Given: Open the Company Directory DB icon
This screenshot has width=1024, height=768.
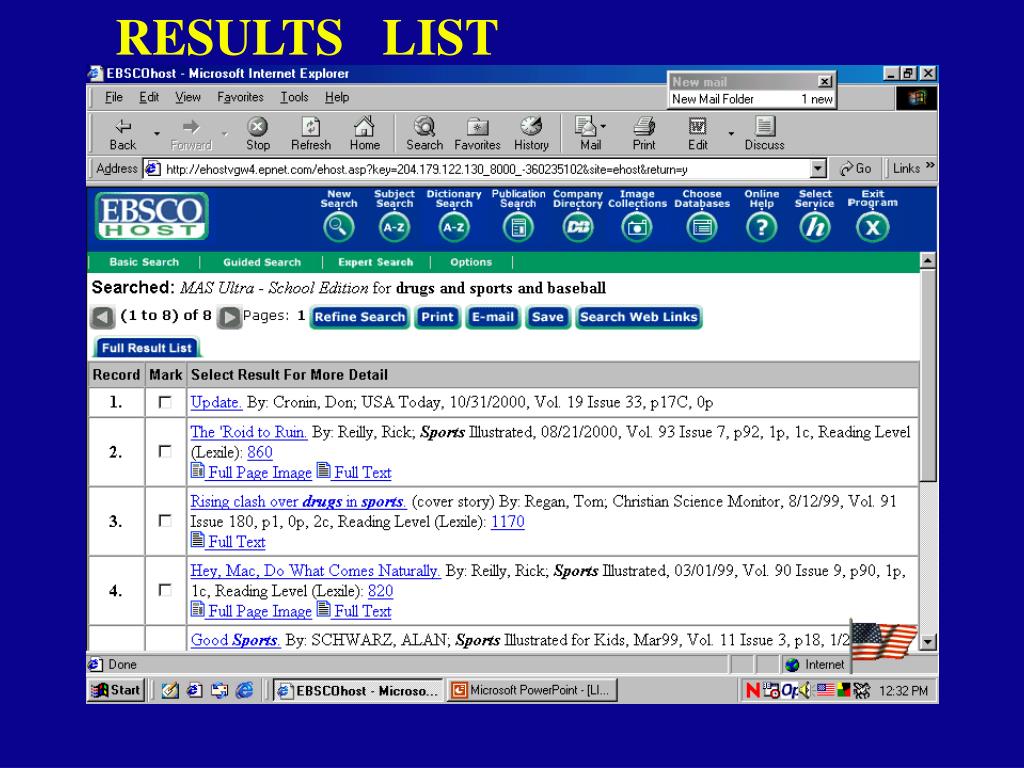Looking at the screenshot, I should point(578,227).
